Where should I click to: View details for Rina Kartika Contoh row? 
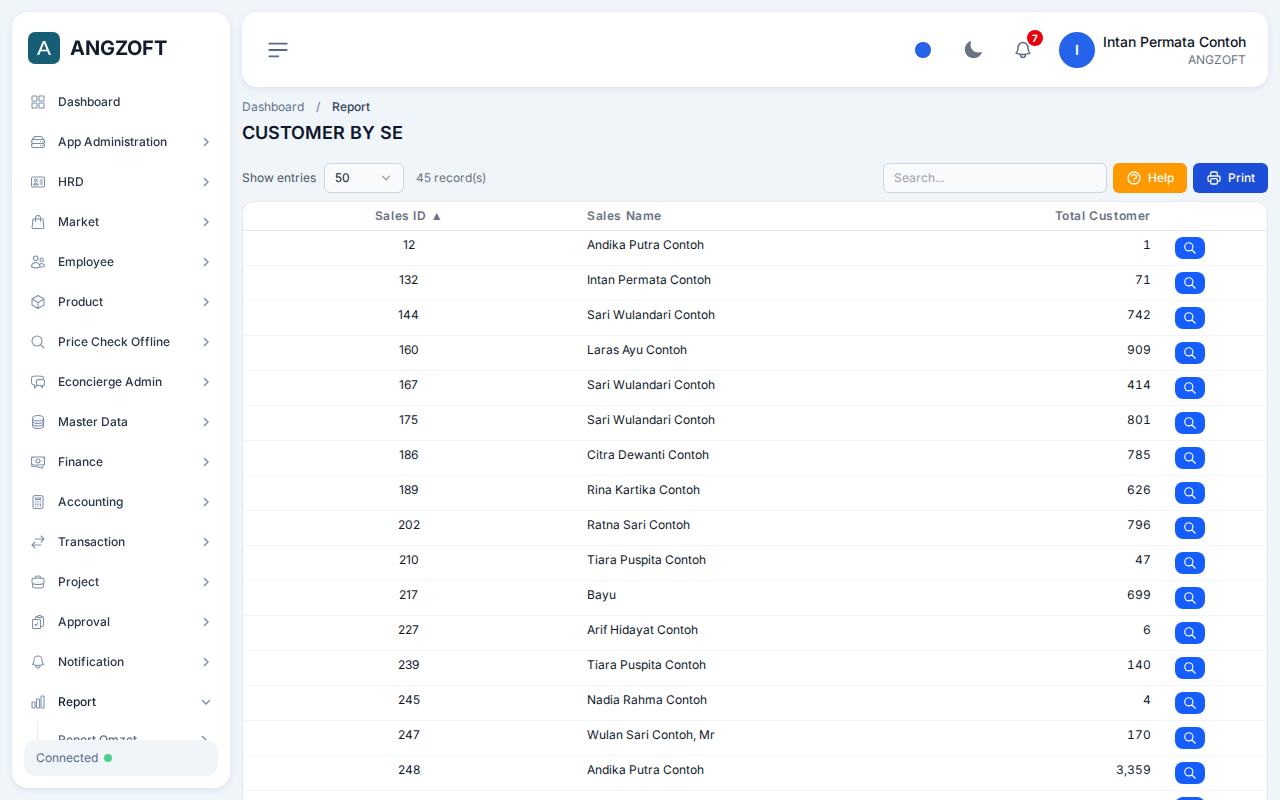click(x=1190, y=493)
